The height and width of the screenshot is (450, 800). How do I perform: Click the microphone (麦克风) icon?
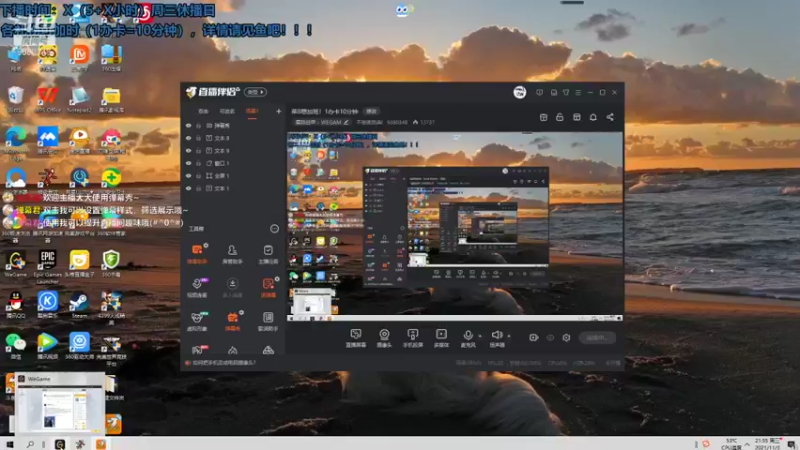pyautogui.click(x=468, y=335)
